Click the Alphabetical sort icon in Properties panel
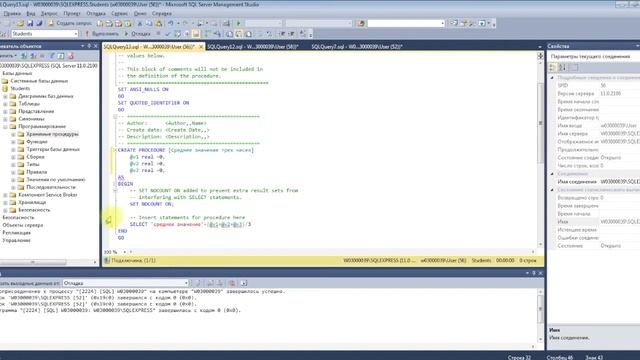640x360 pixels. point(562,67)
